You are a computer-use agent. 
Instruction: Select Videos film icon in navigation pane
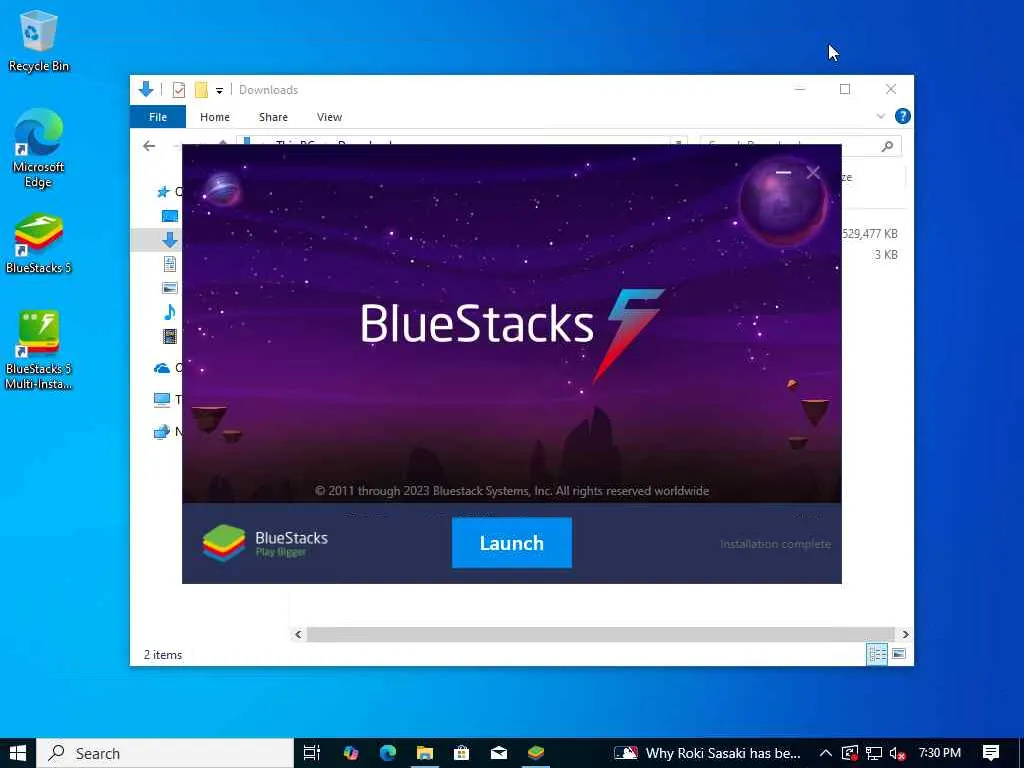point(170,336)
